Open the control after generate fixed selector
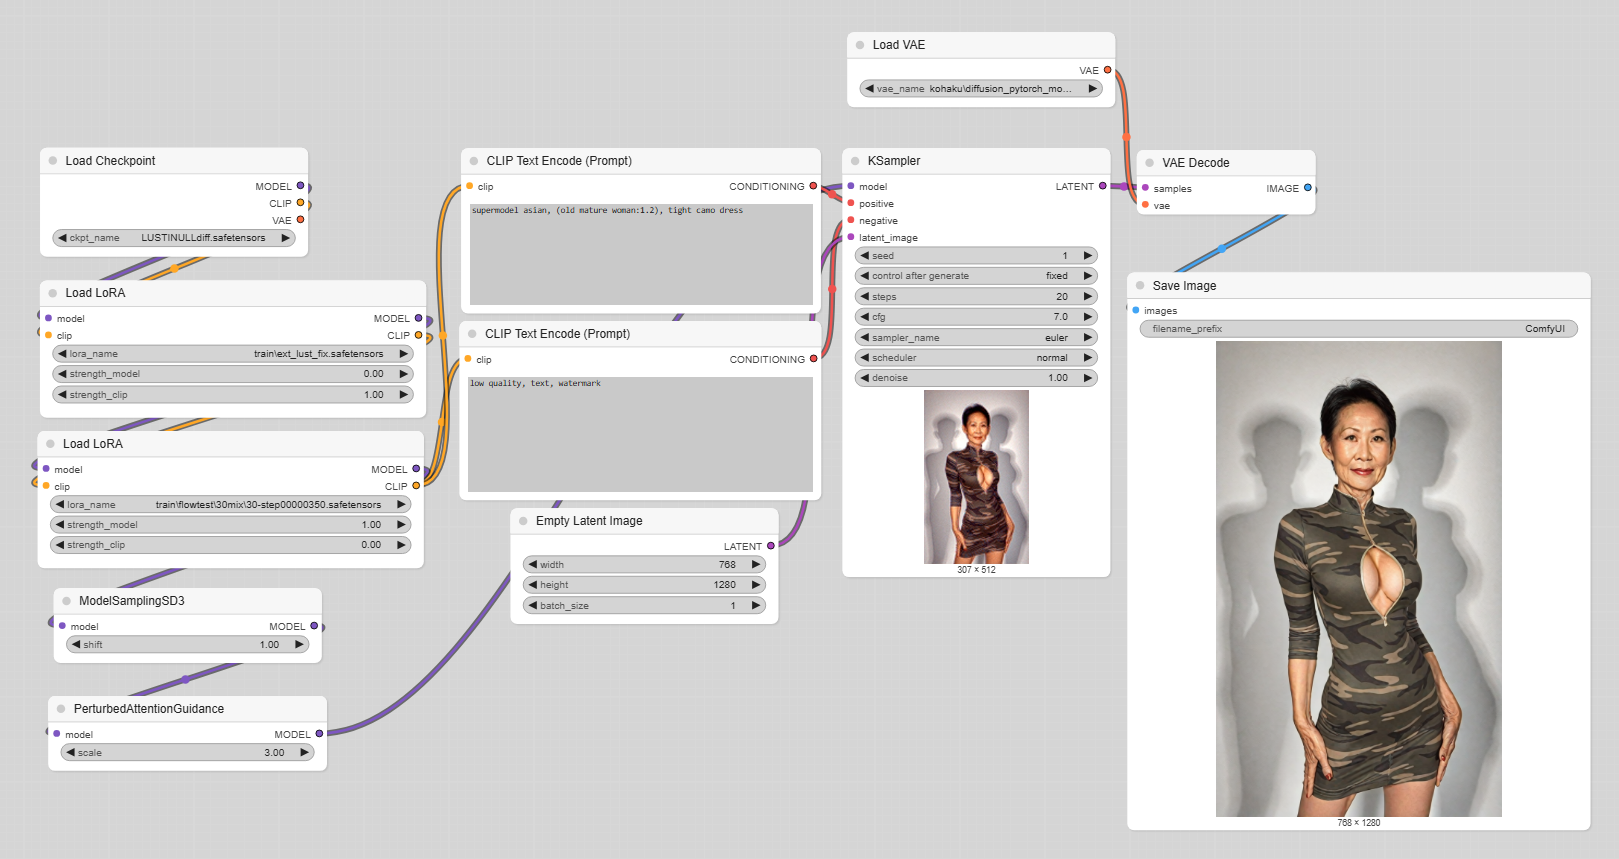Screen dimensions: 1619x859 point(976,276)
